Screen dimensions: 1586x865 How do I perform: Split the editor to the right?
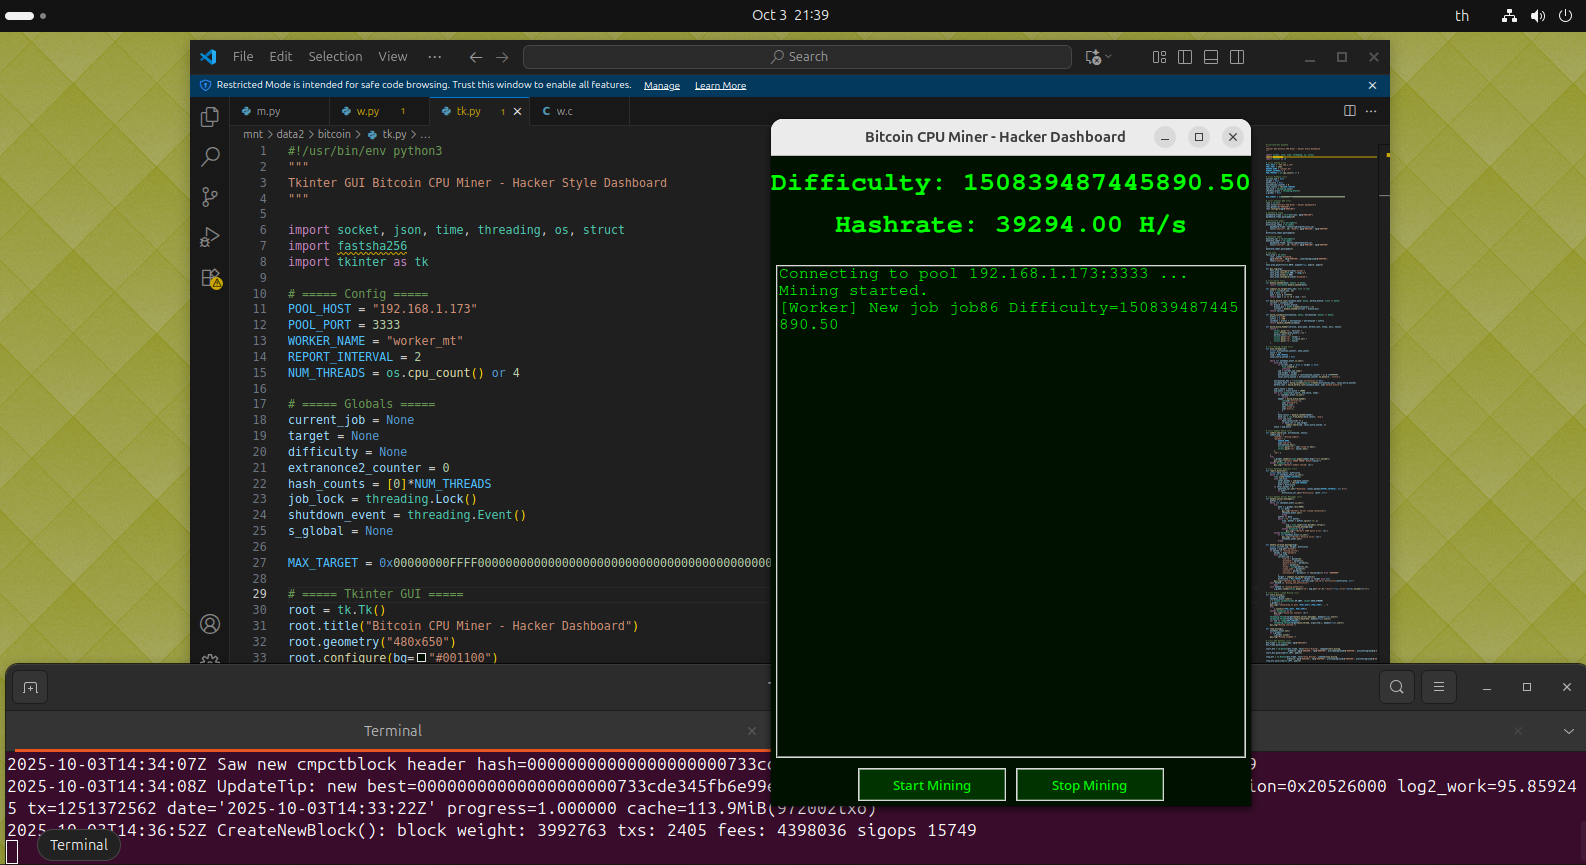point(1349,111)
